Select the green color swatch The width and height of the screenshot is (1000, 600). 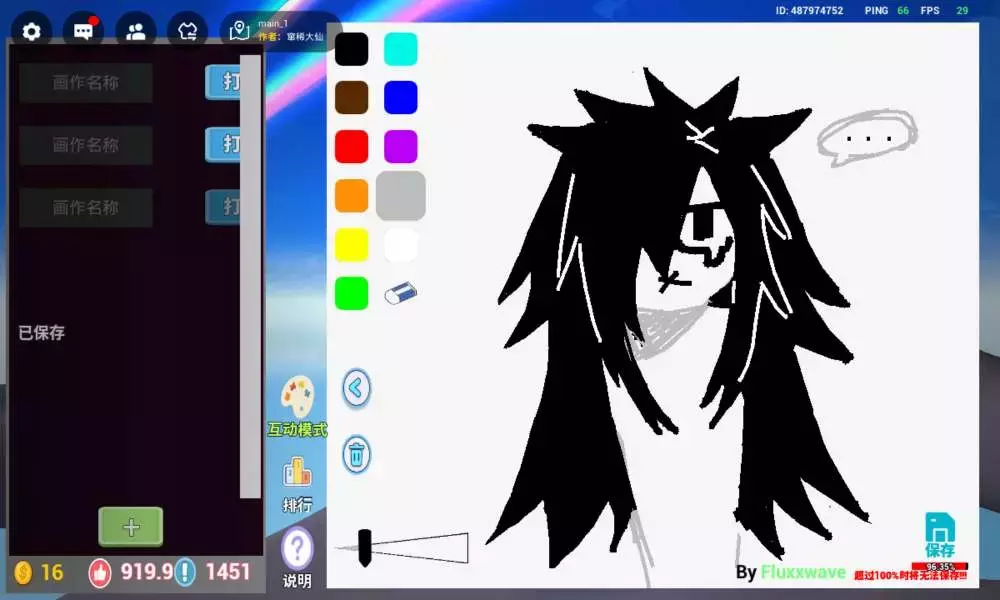tap(351, 293)
